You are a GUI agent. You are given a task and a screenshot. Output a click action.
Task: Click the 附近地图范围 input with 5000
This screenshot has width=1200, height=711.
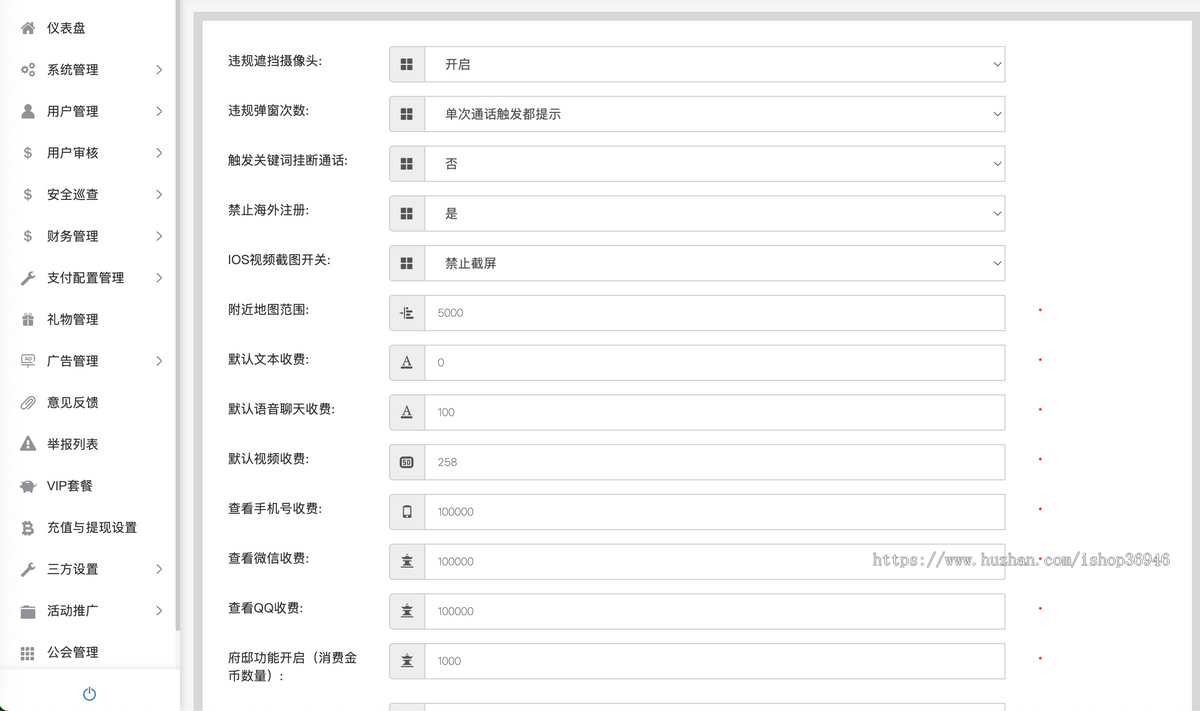point(715,313)
